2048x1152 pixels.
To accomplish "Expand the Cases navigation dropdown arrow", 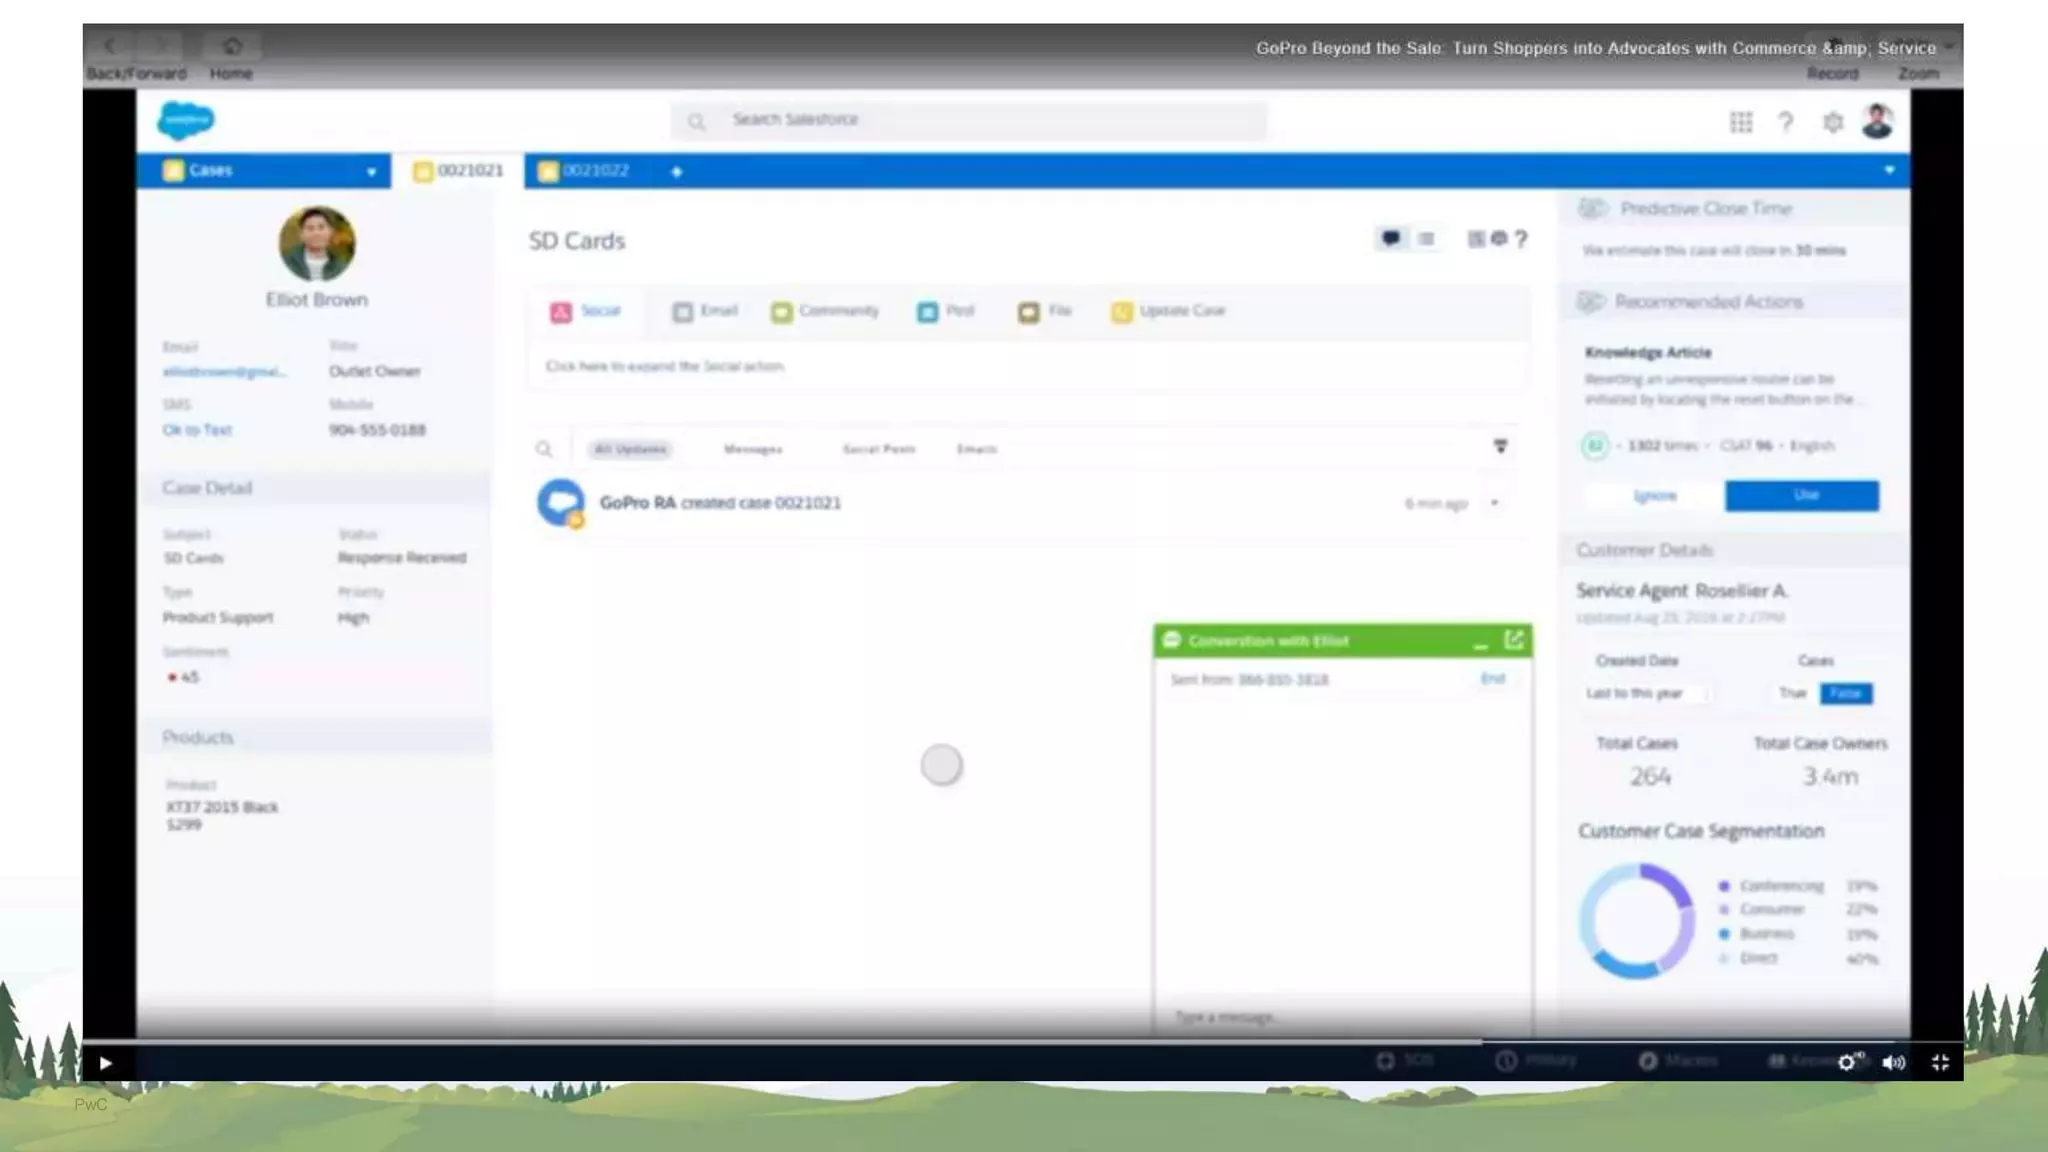I will click(x=371, y=172).
